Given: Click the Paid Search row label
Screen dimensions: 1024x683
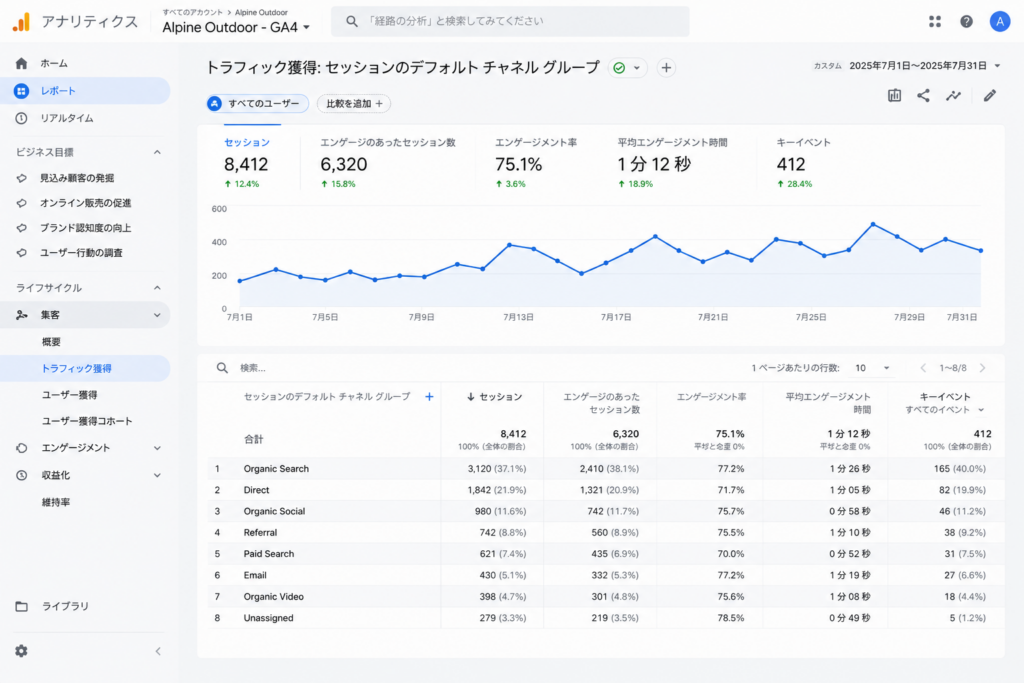Looking at the screenshot, I should [x=268, y=554].
